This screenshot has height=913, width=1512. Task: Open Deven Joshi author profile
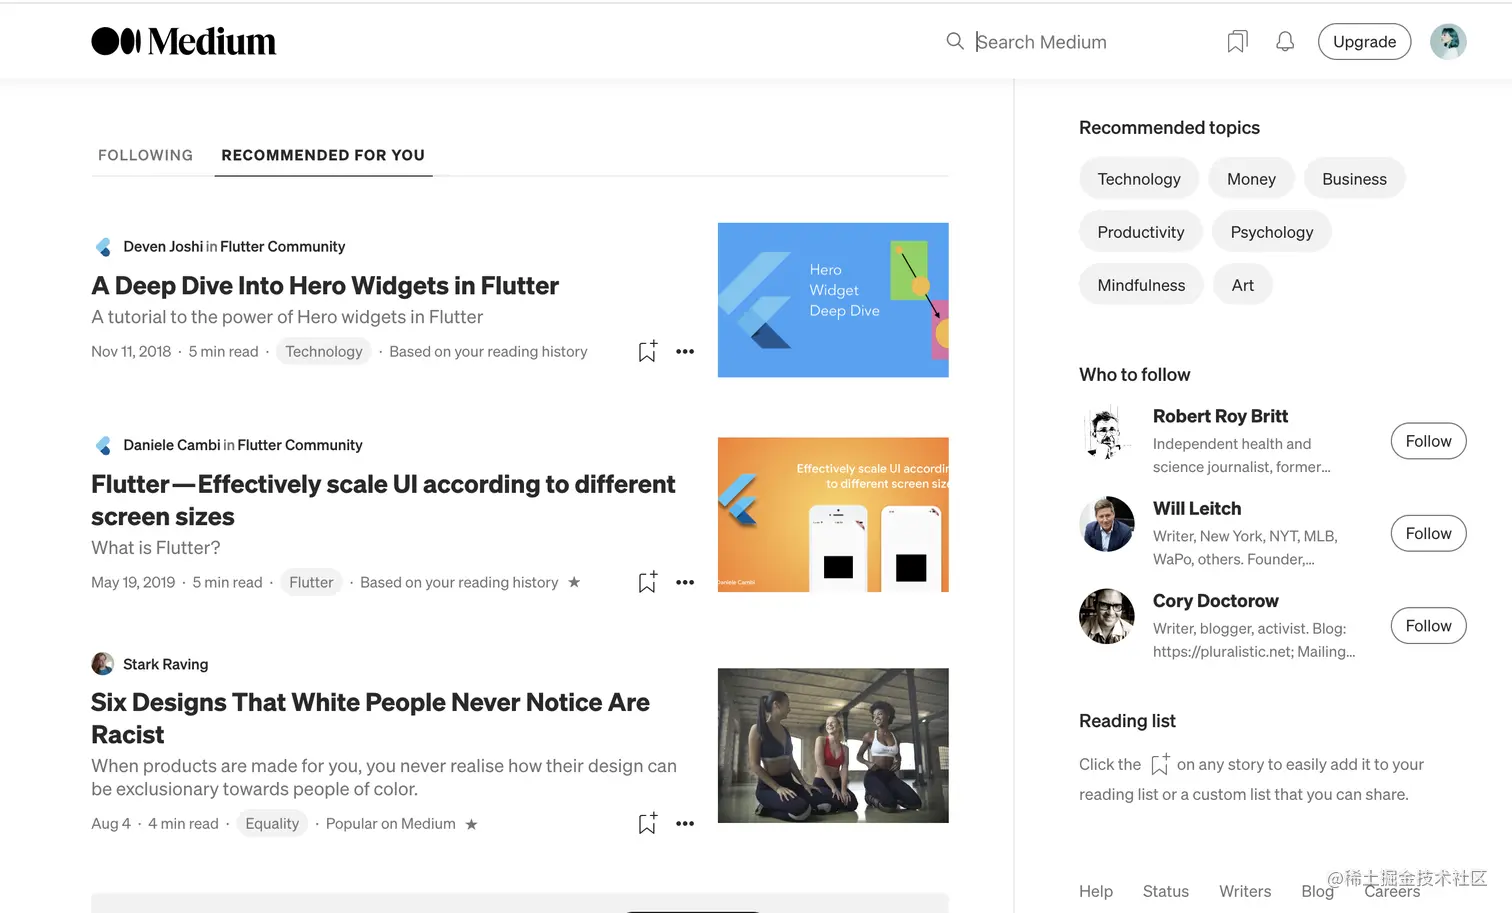tap(163, 246)
